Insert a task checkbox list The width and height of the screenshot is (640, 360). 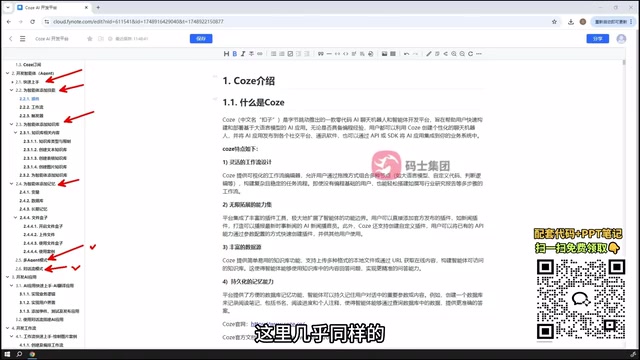(x=290, y=54)
